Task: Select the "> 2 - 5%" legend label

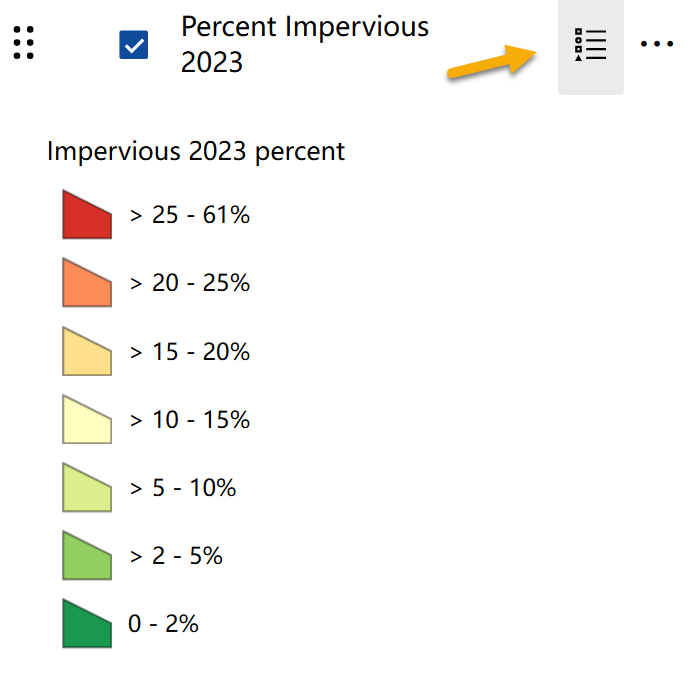Action: point(176,556)
